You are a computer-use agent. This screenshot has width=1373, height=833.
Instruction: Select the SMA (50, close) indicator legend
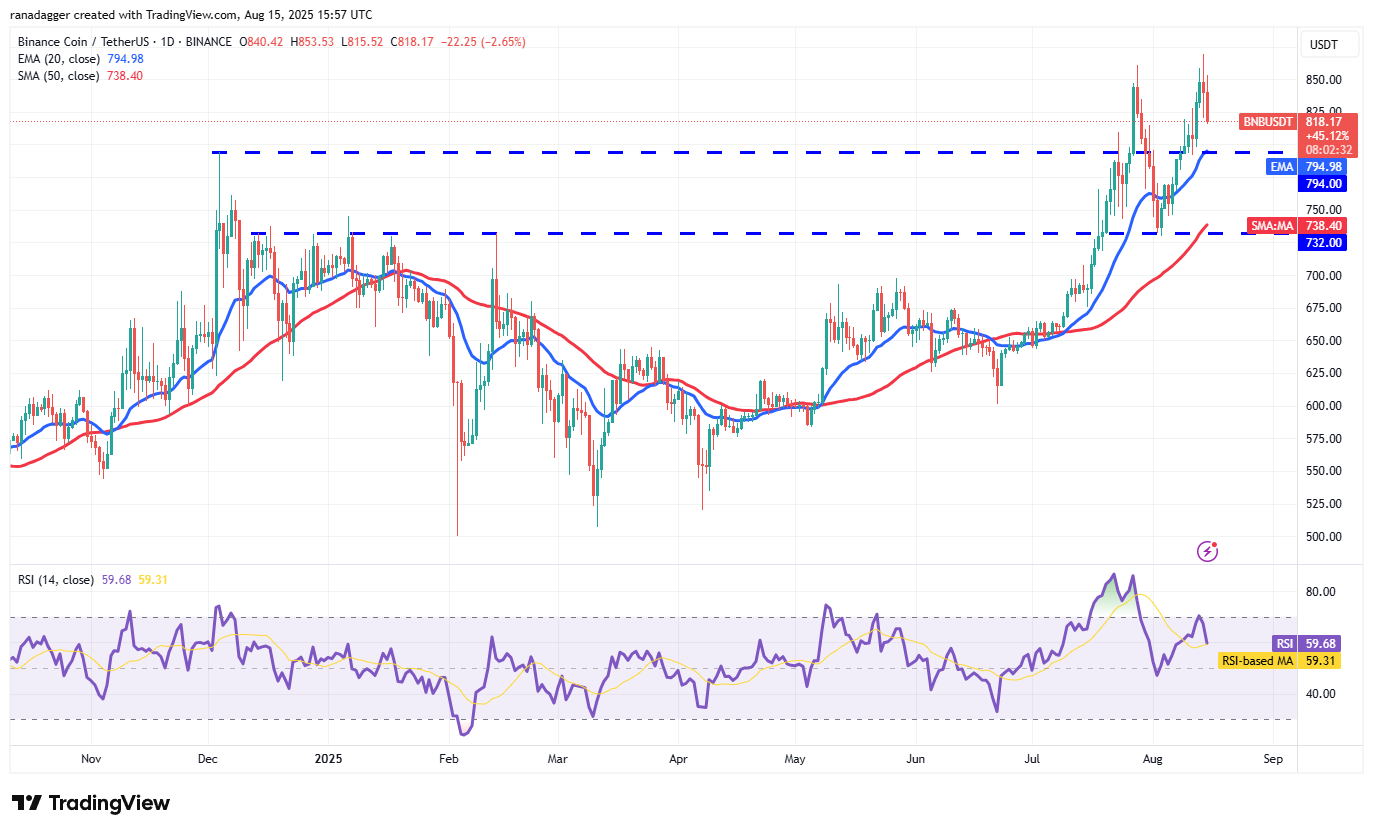[x=59, y=76]
